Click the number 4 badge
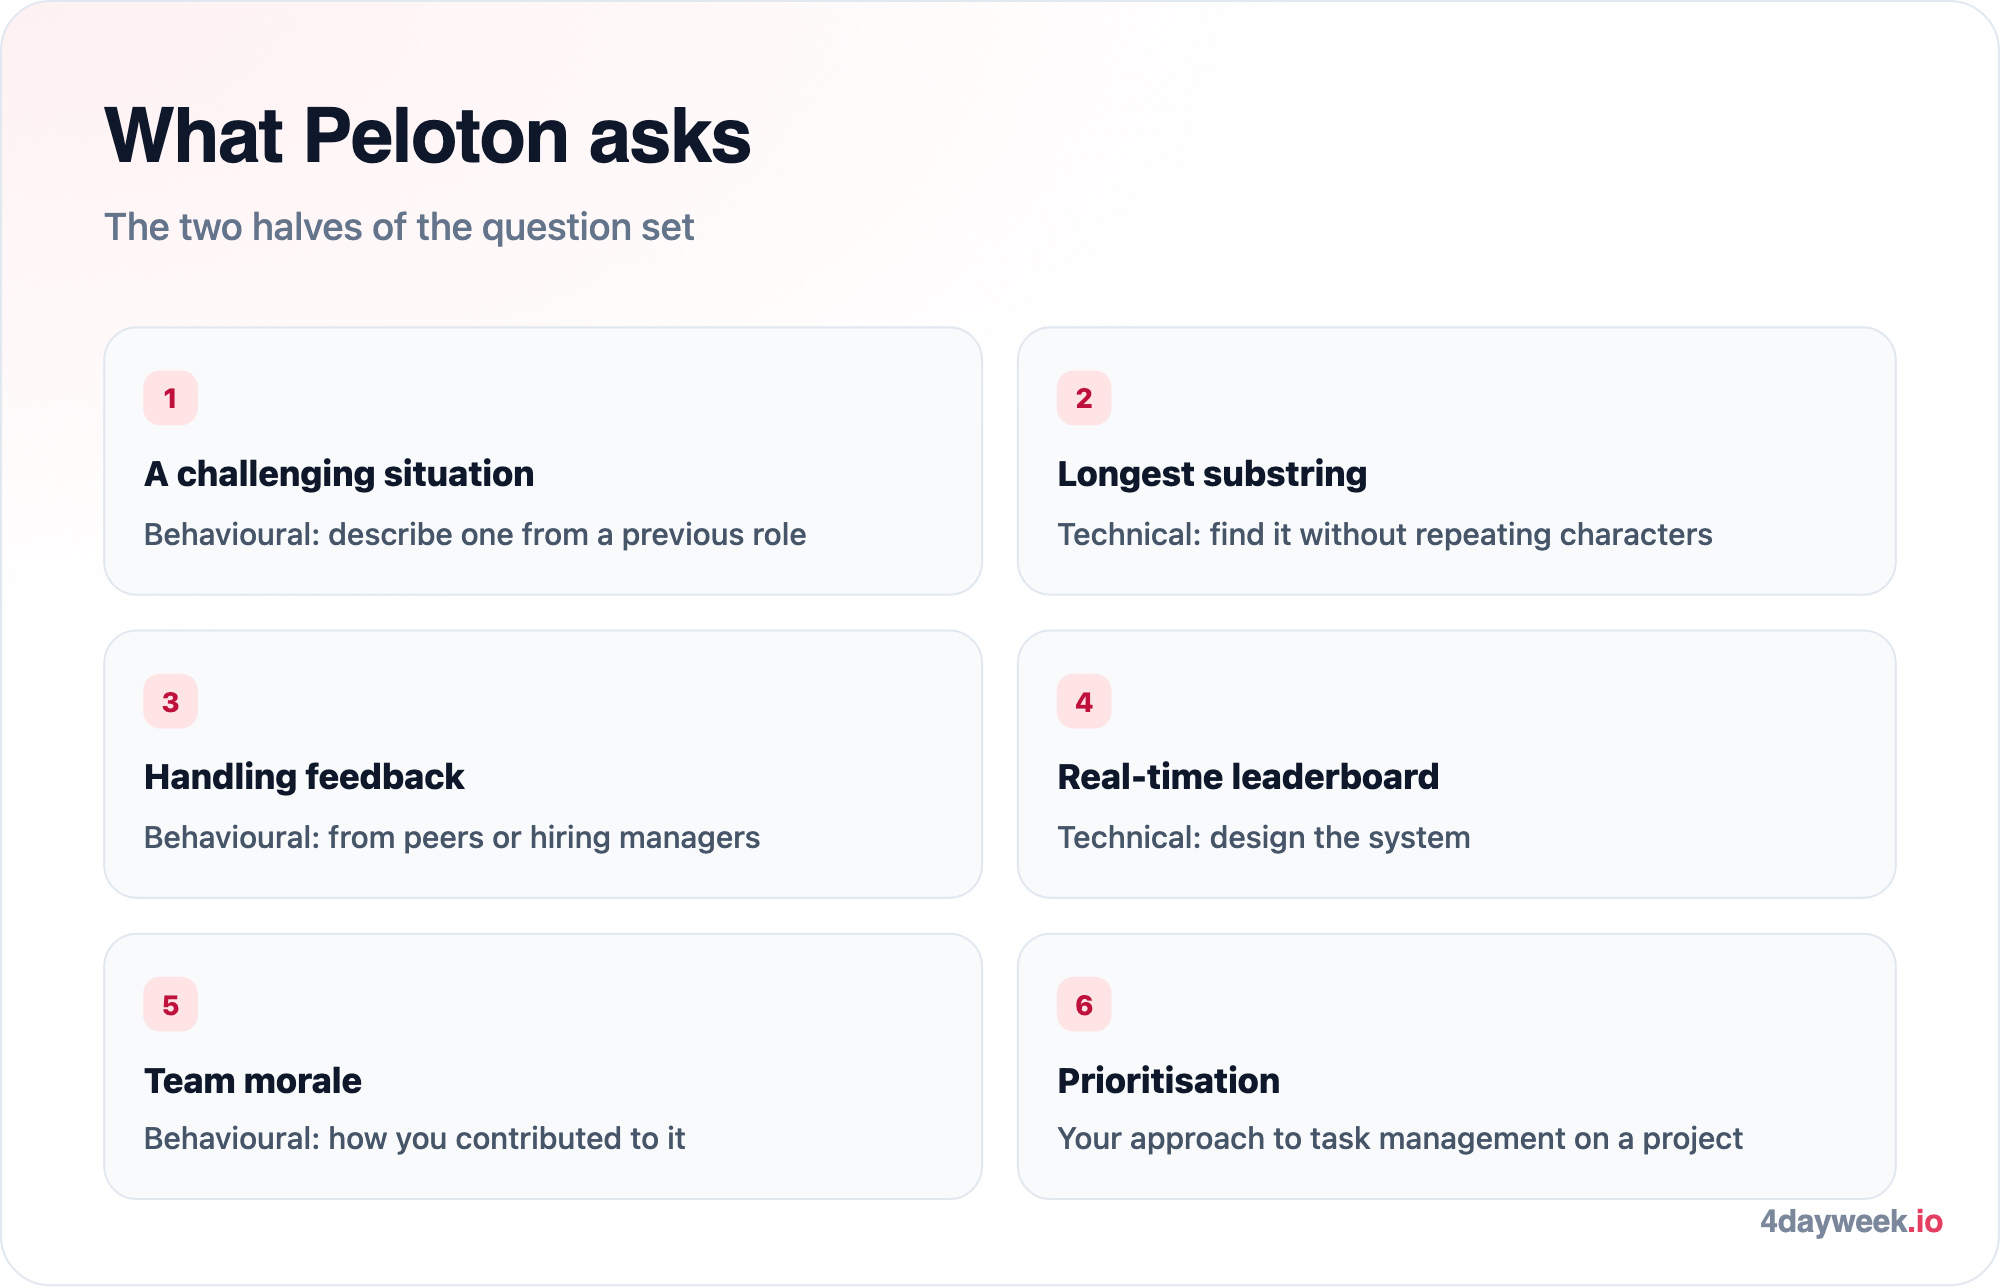The image size is (2000, 1288). 1084,702
